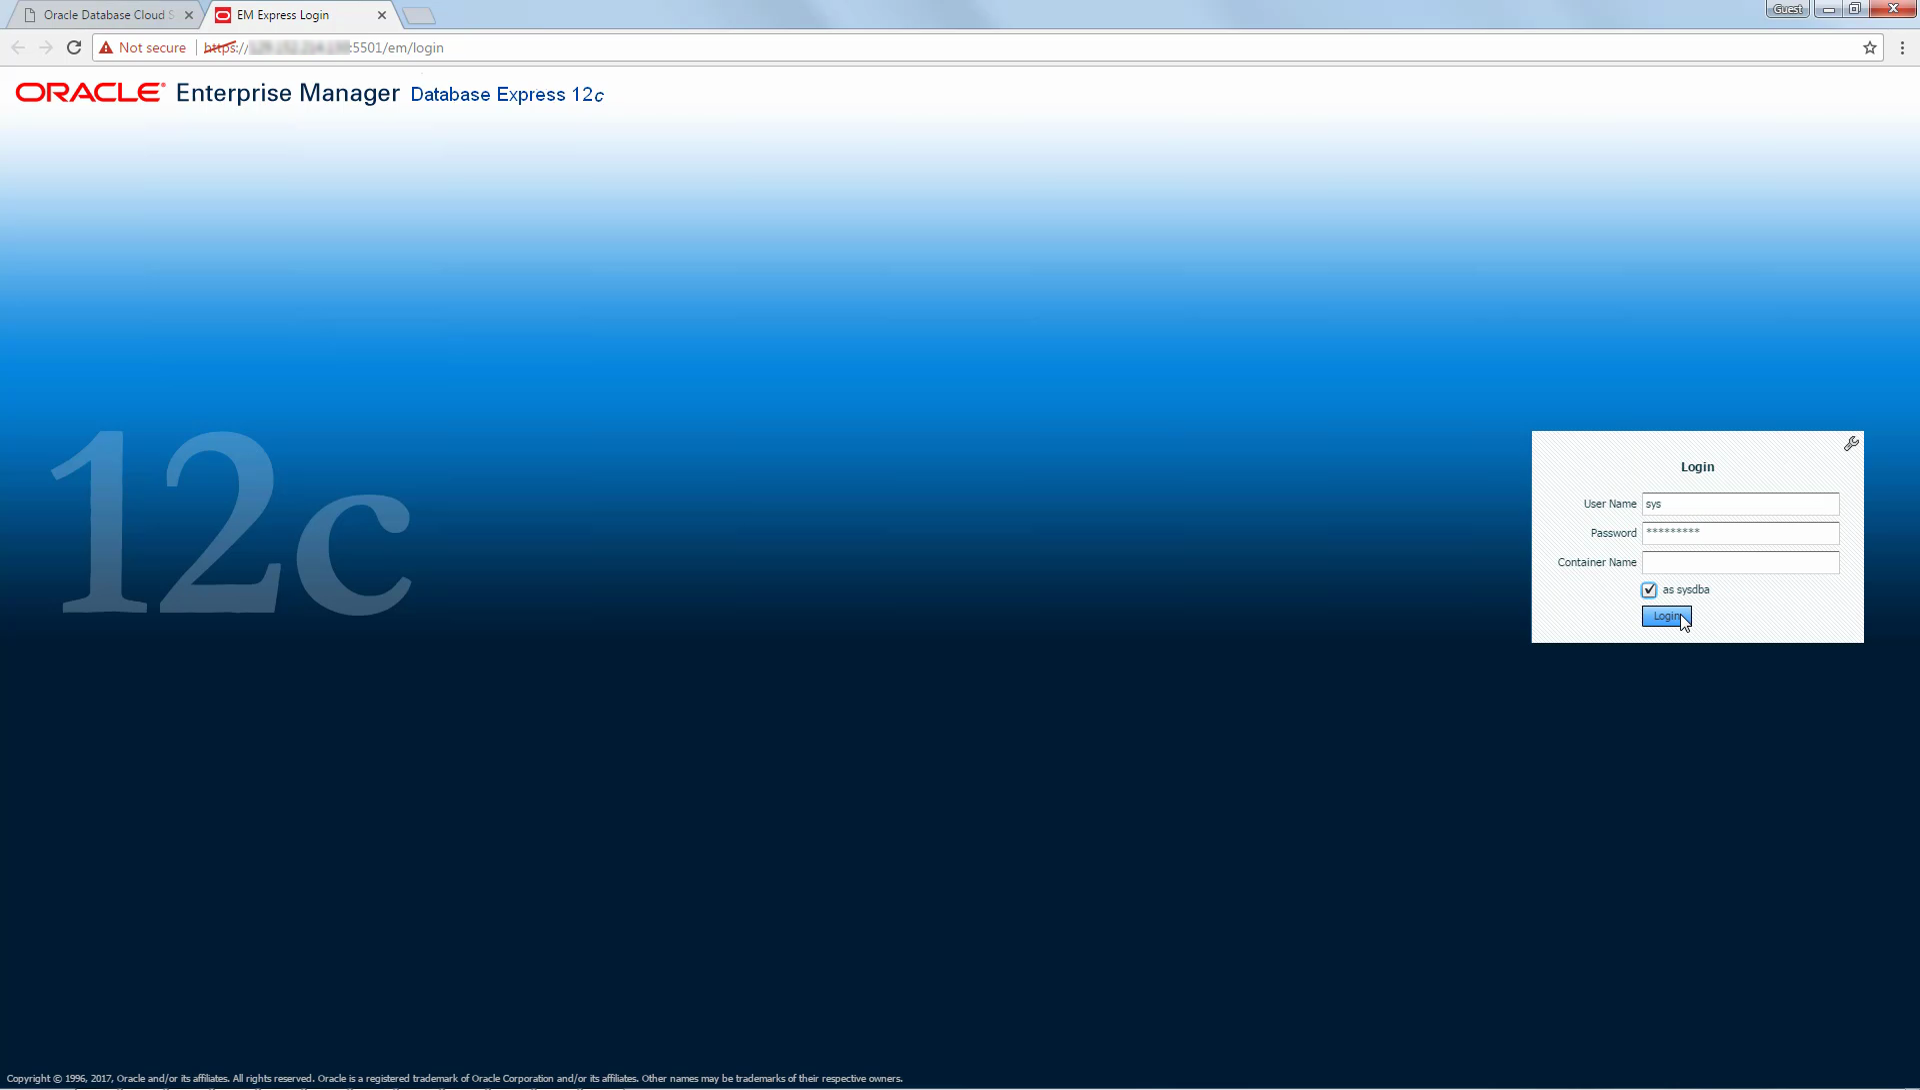
Task: Click the Login heading in panel
Action: [x=1697, y=467]
